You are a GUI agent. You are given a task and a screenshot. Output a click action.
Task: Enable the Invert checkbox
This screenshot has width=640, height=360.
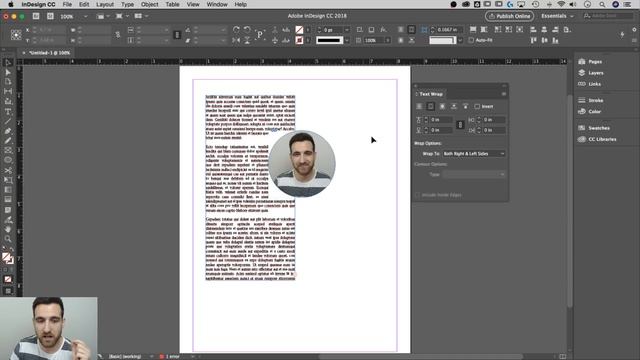point(477,107)
